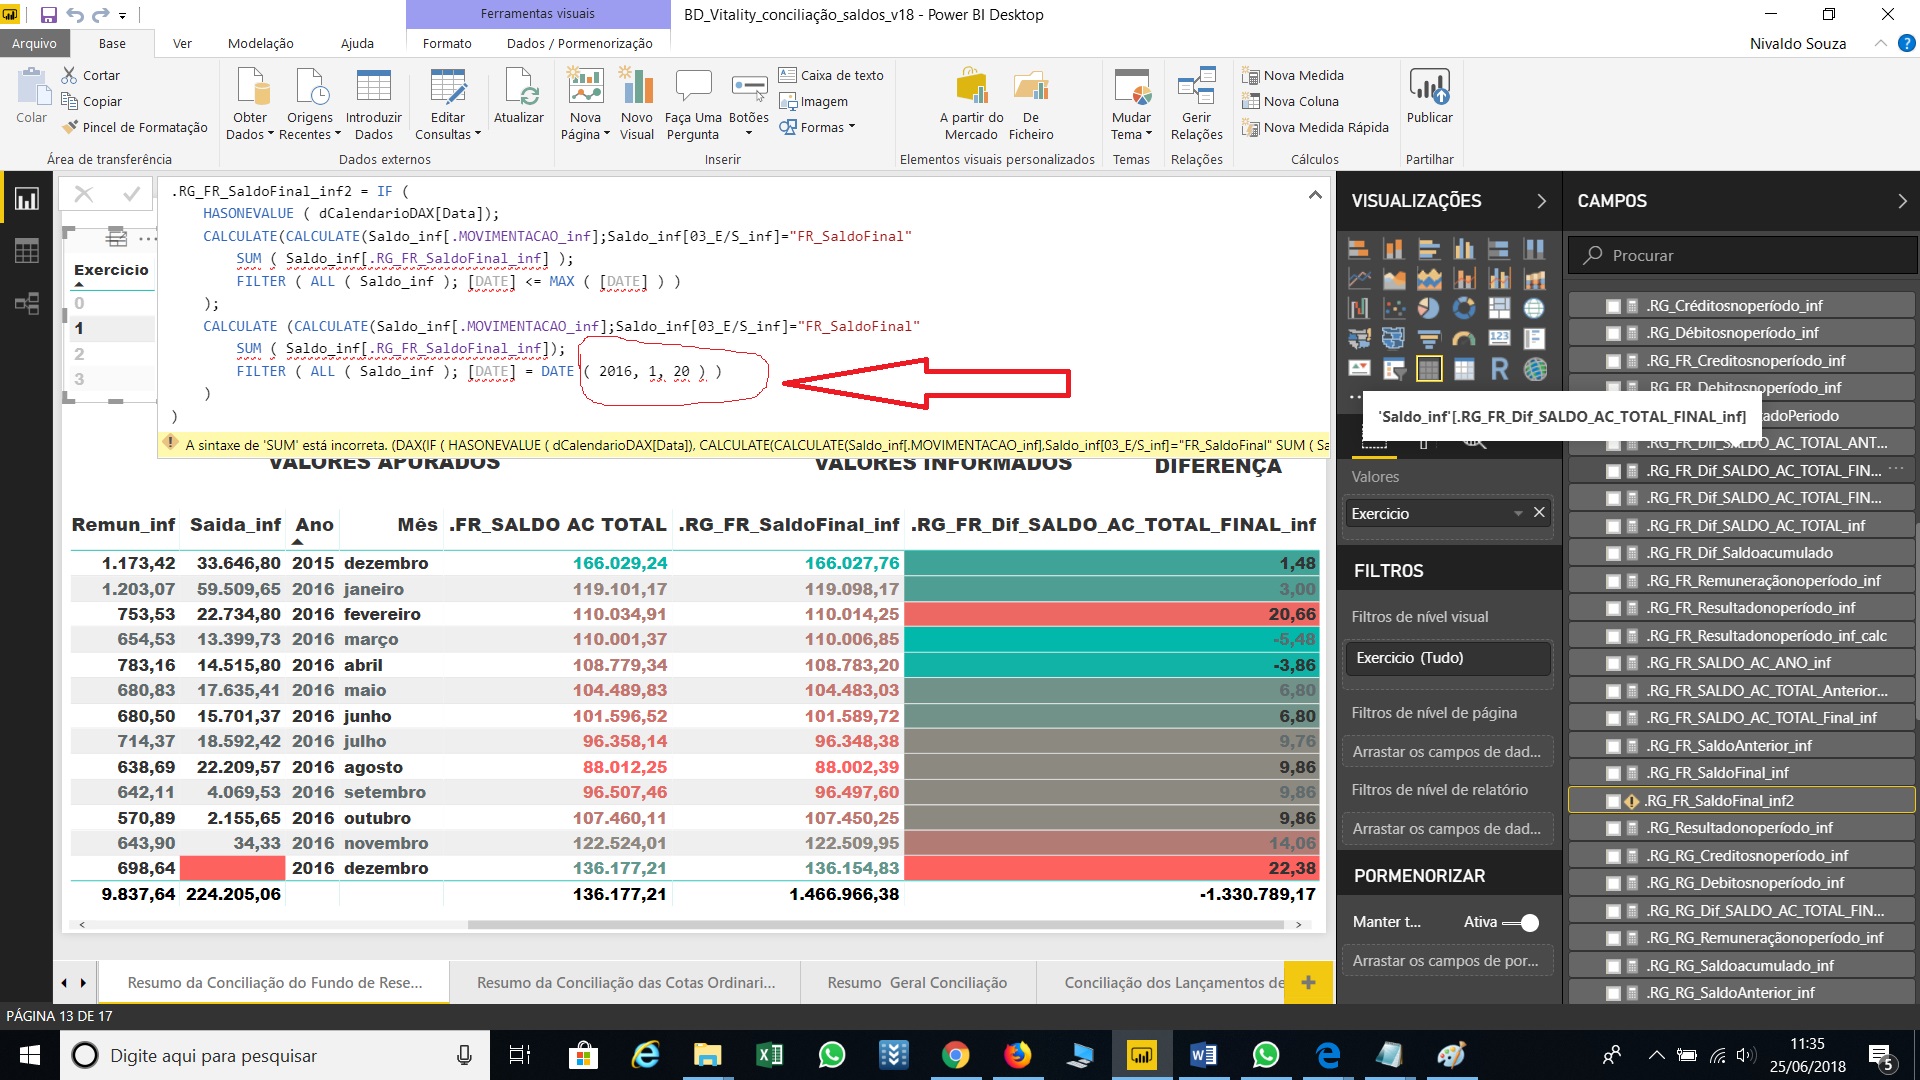Select the pie chart visual
This screenshot has width=1920, height=1080.
(1429, 309)
